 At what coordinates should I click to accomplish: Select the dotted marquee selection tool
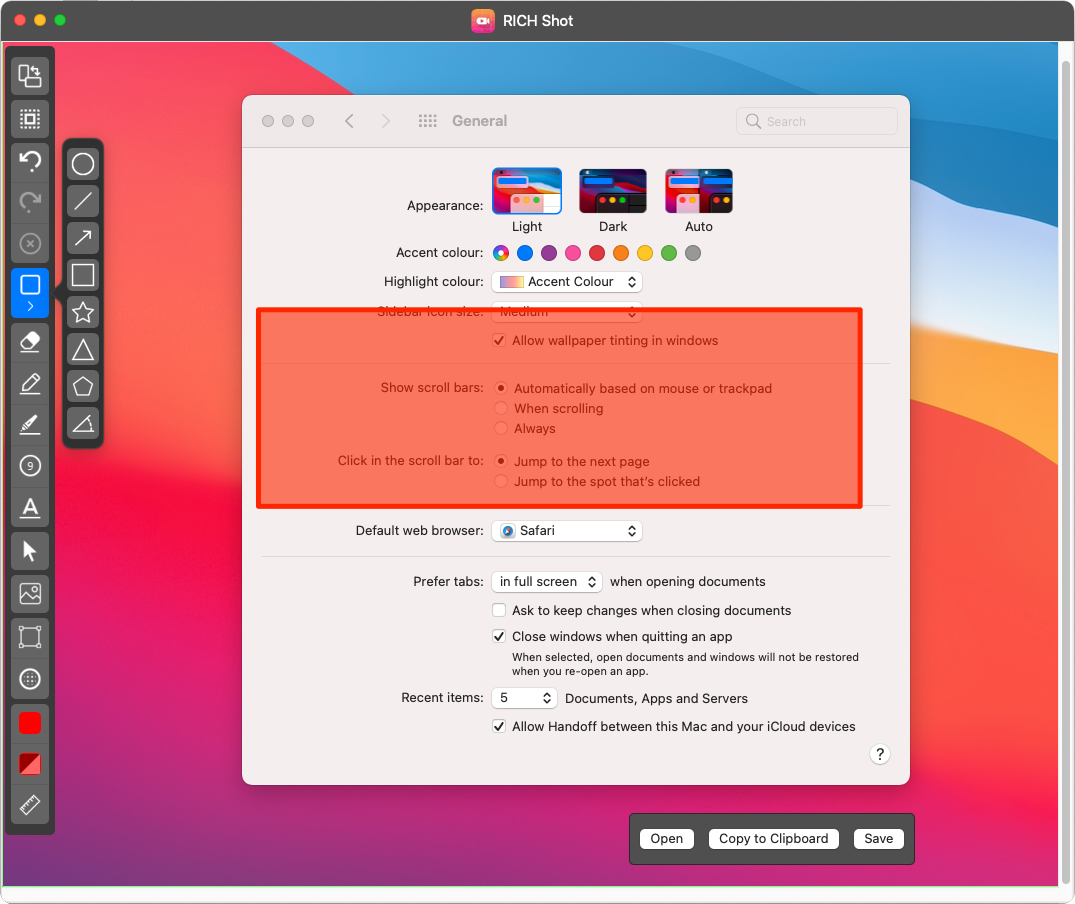tap(29, 119)
